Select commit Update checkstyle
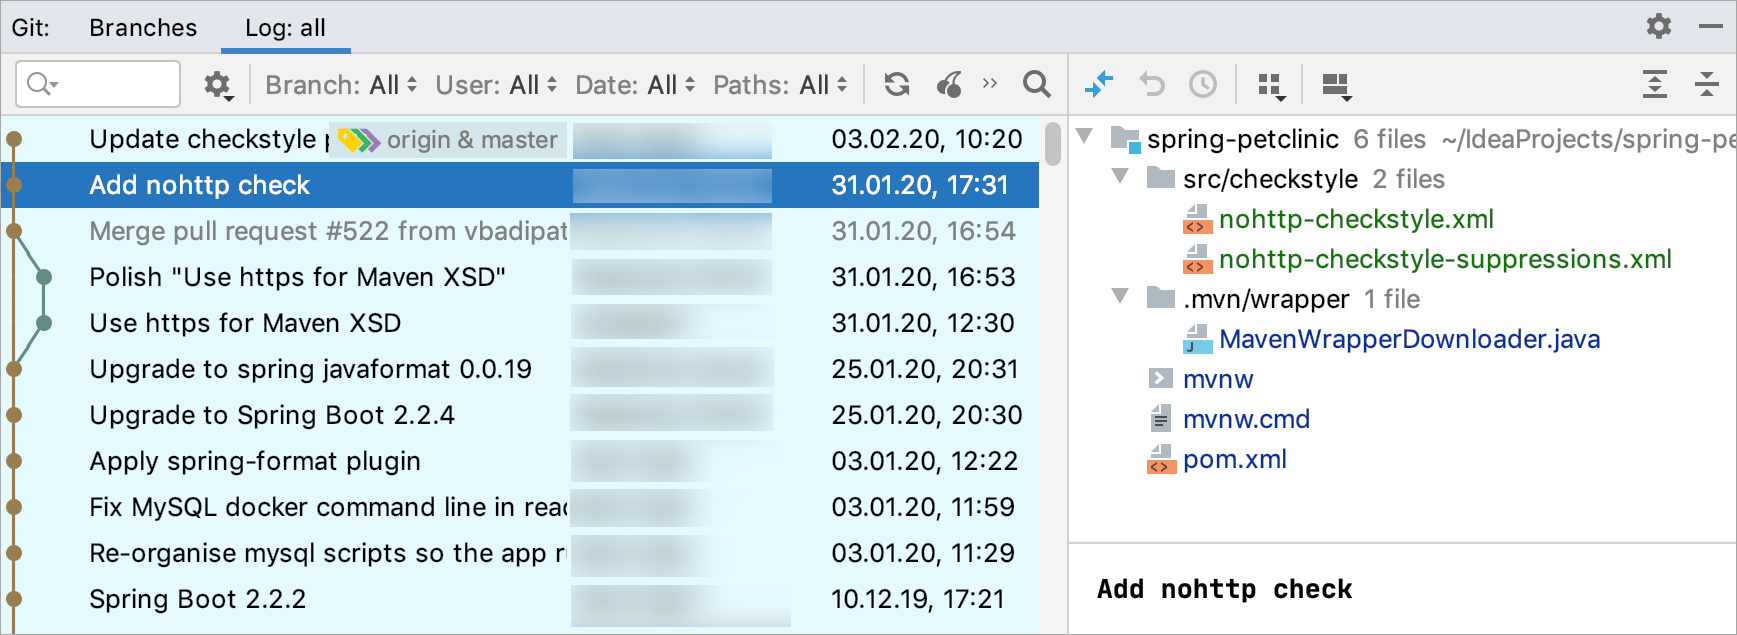Image resolution: width=1737 pixels, height=635 pixels. pyautogui.click(x=520, y=139)
